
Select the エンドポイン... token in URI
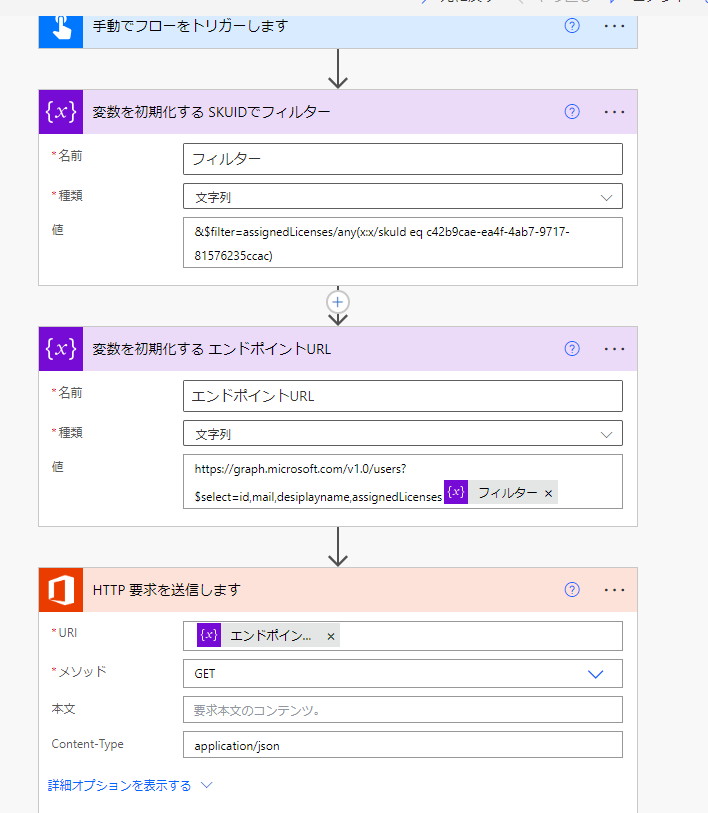coord(268,636)
